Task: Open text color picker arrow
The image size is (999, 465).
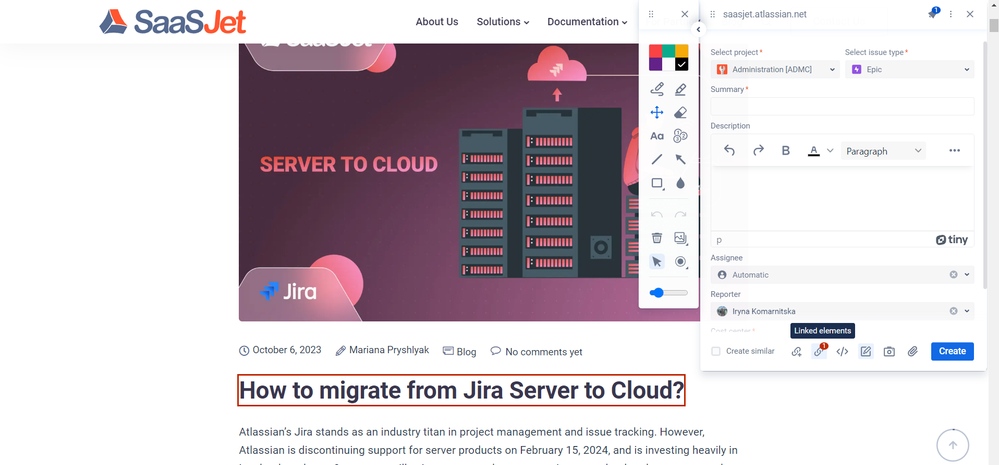Action: pyautogui.click(x=830, y=151)
